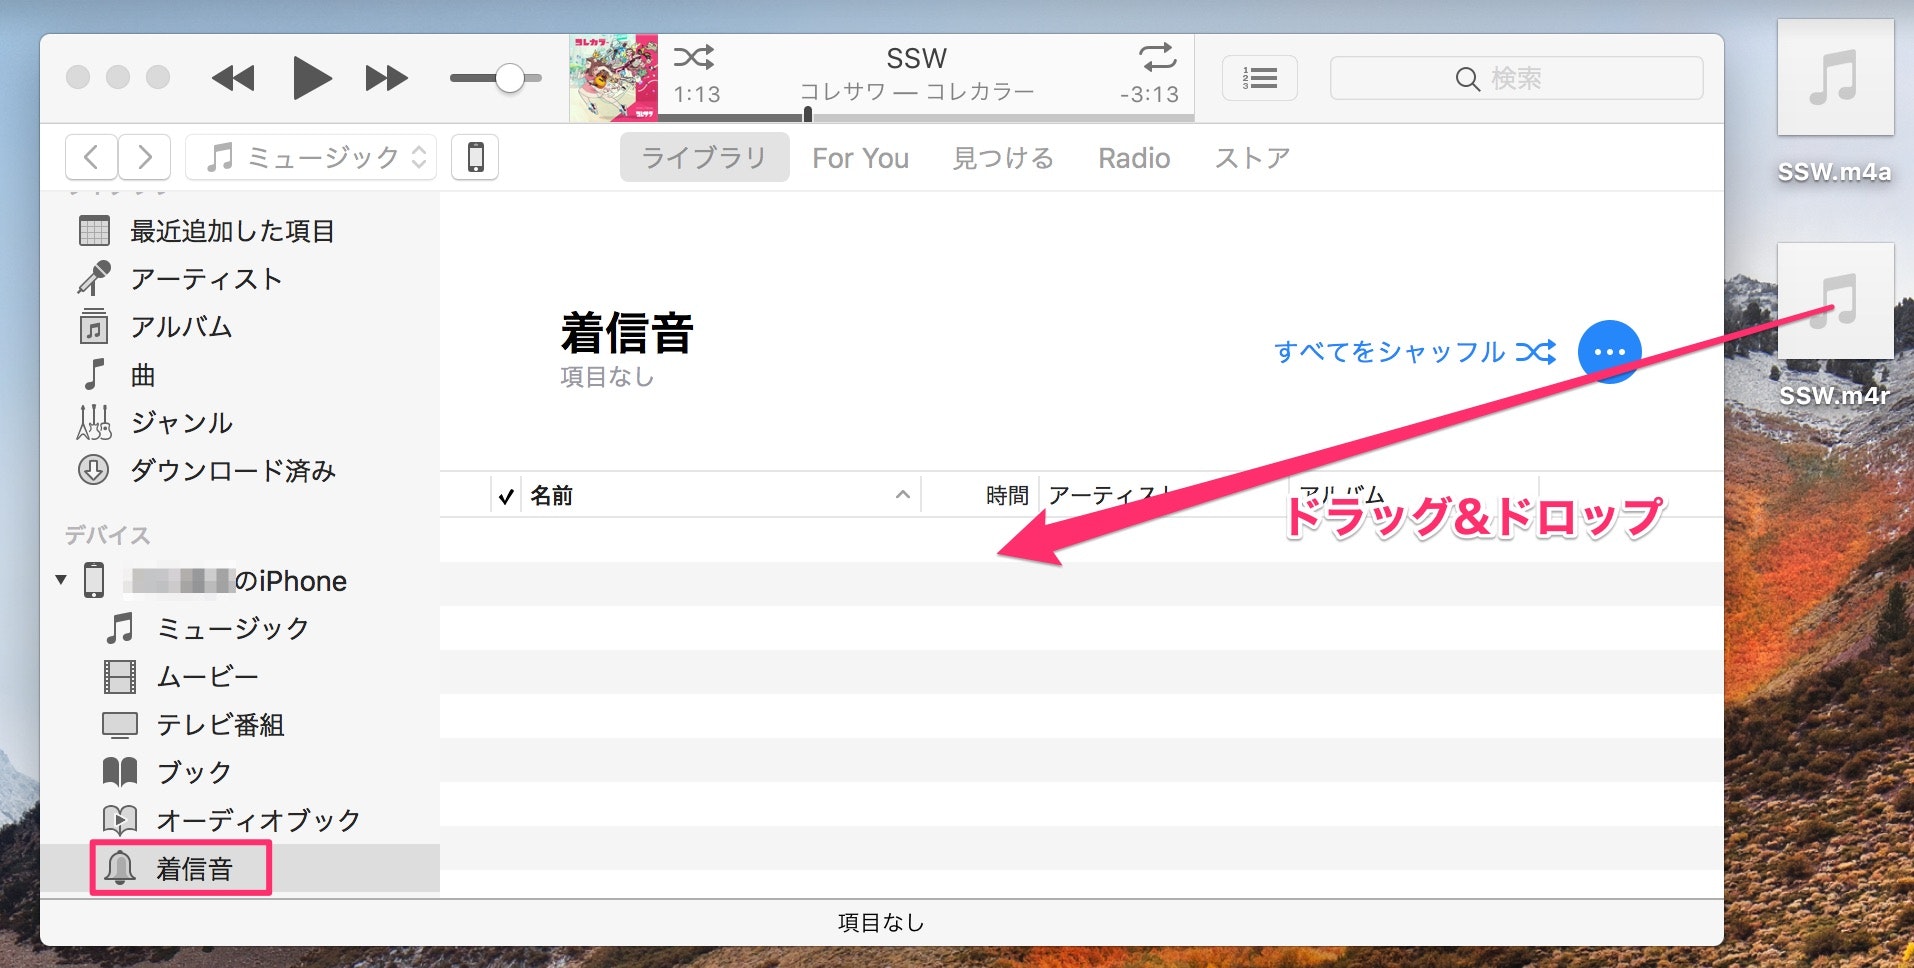
Task: Go back with the left chevron button
Action: [x=91, y=157]
